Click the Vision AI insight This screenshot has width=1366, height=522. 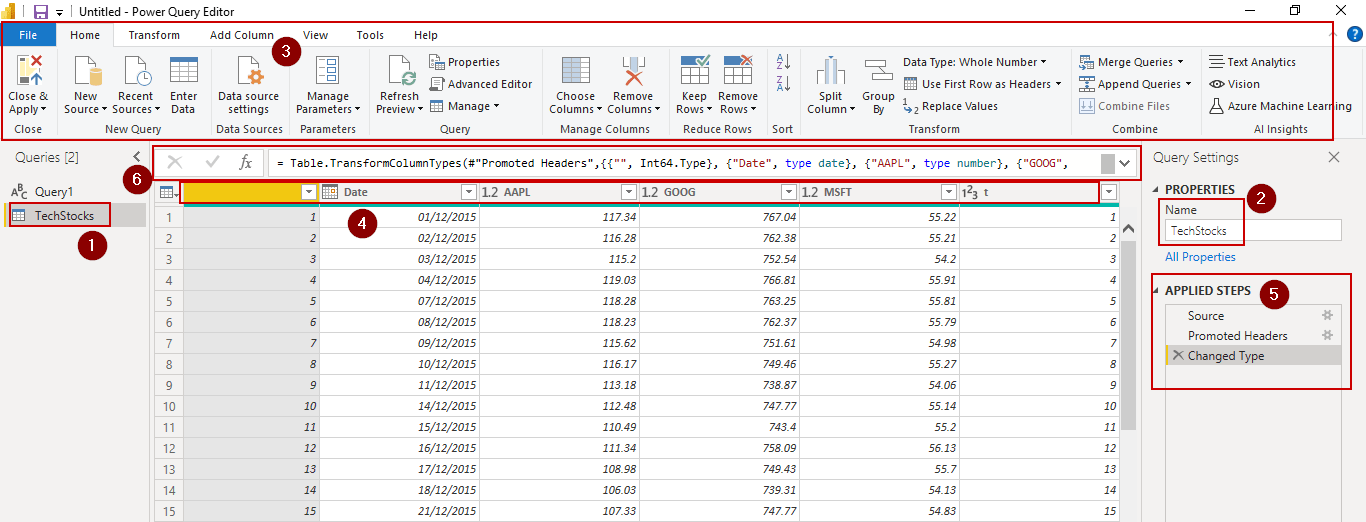coord(1235,84)
